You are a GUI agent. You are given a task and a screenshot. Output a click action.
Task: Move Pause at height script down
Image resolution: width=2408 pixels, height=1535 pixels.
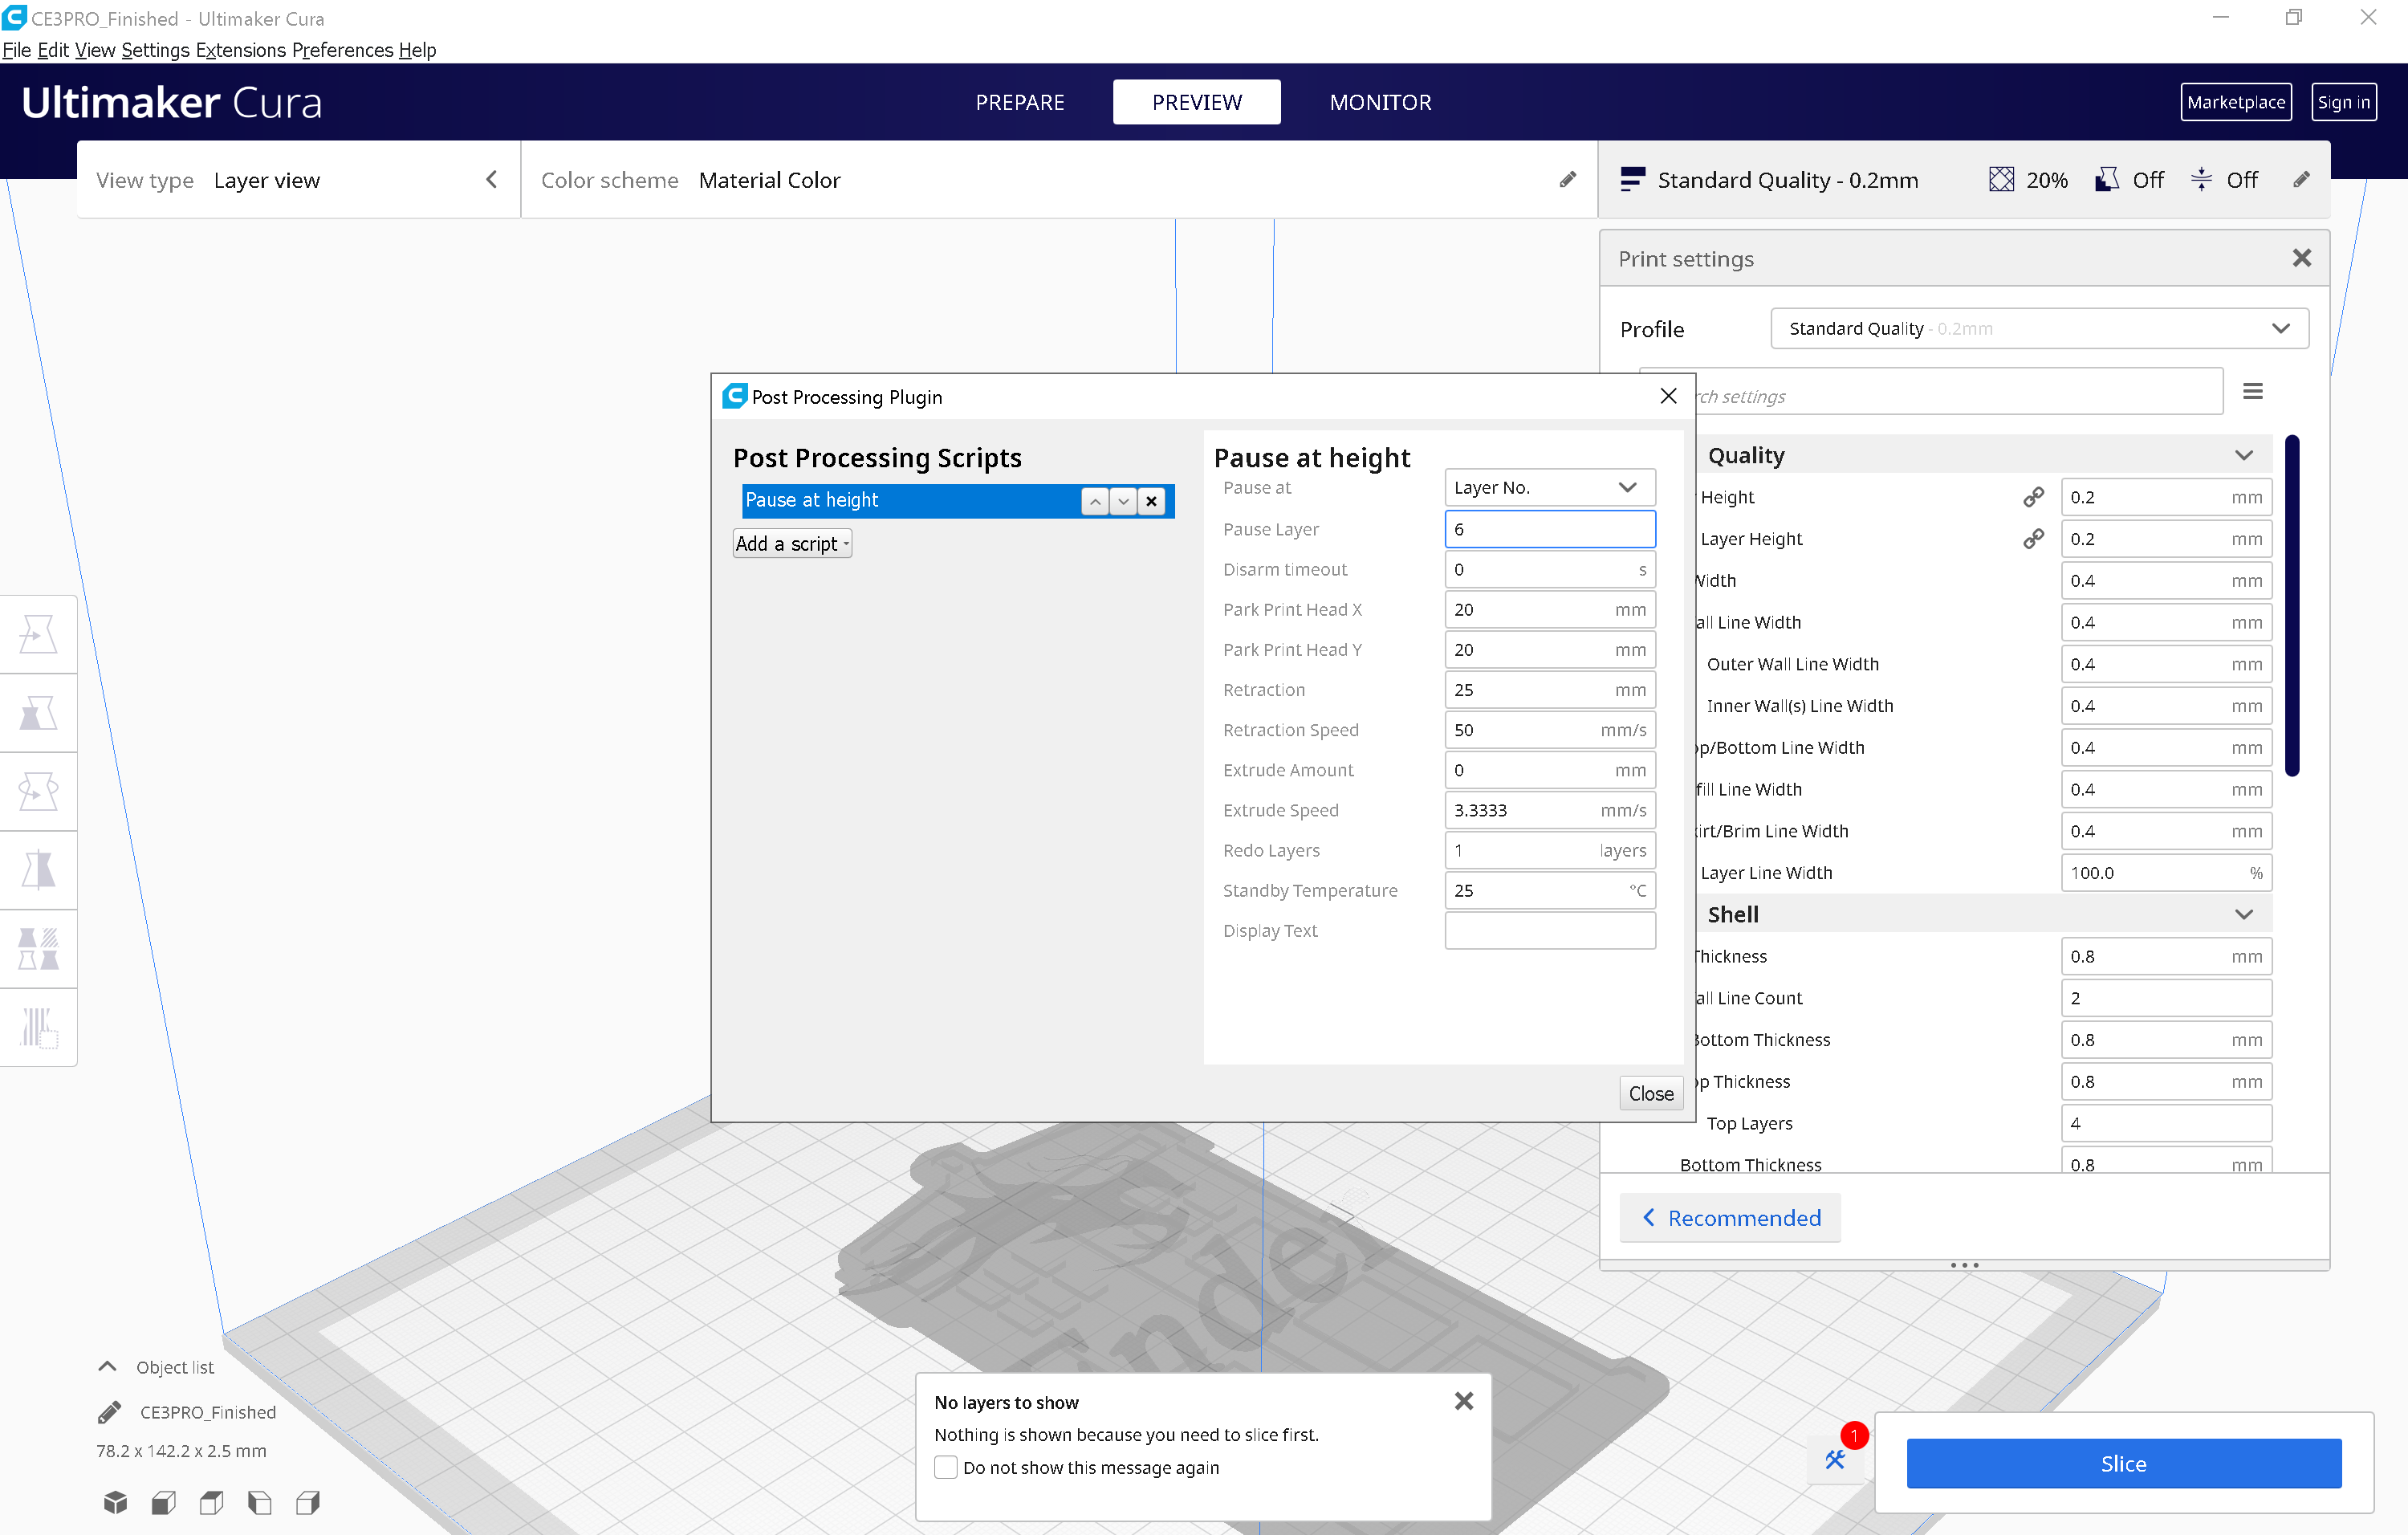1123,501
